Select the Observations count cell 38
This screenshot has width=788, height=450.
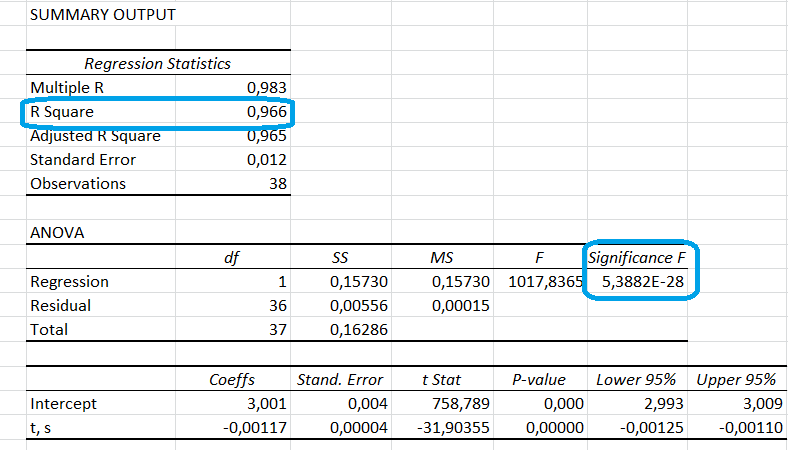click(277, 184)
